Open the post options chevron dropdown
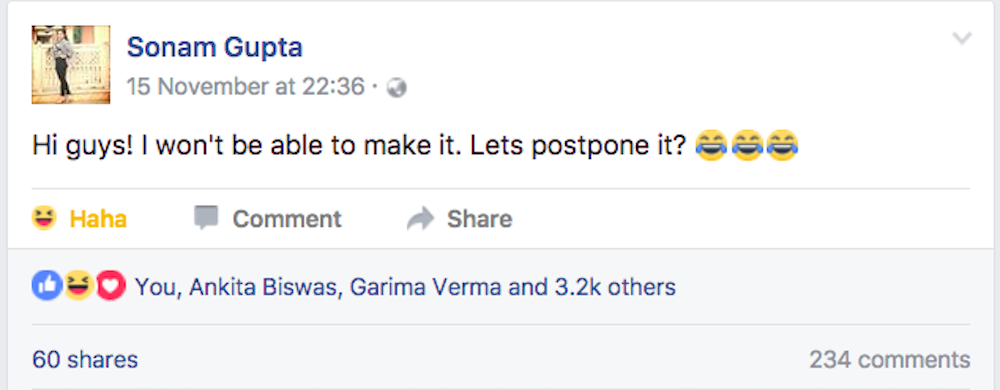 click(962, 39)
